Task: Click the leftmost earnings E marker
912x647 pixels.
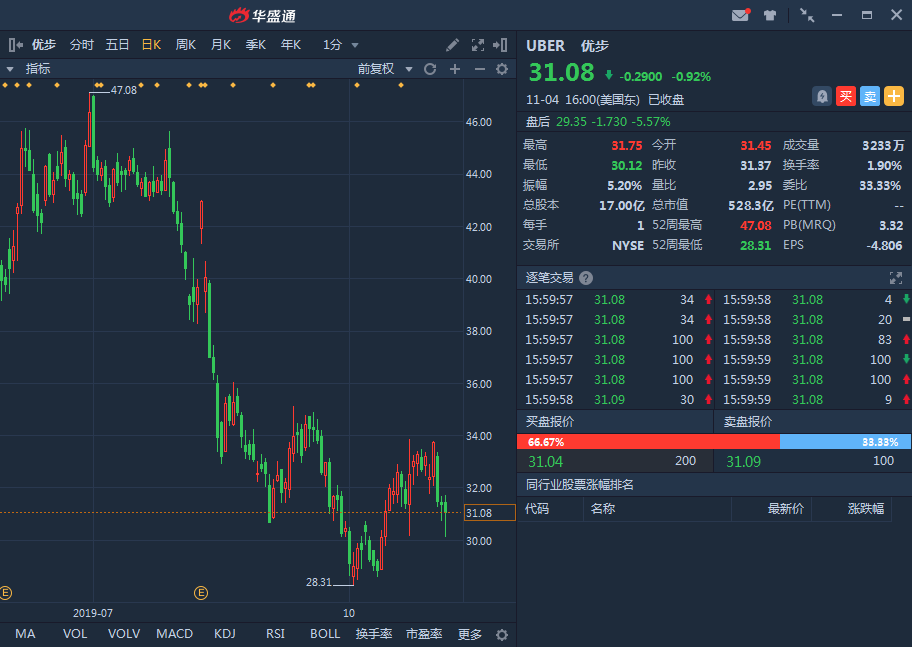Action: coord(5,593)
